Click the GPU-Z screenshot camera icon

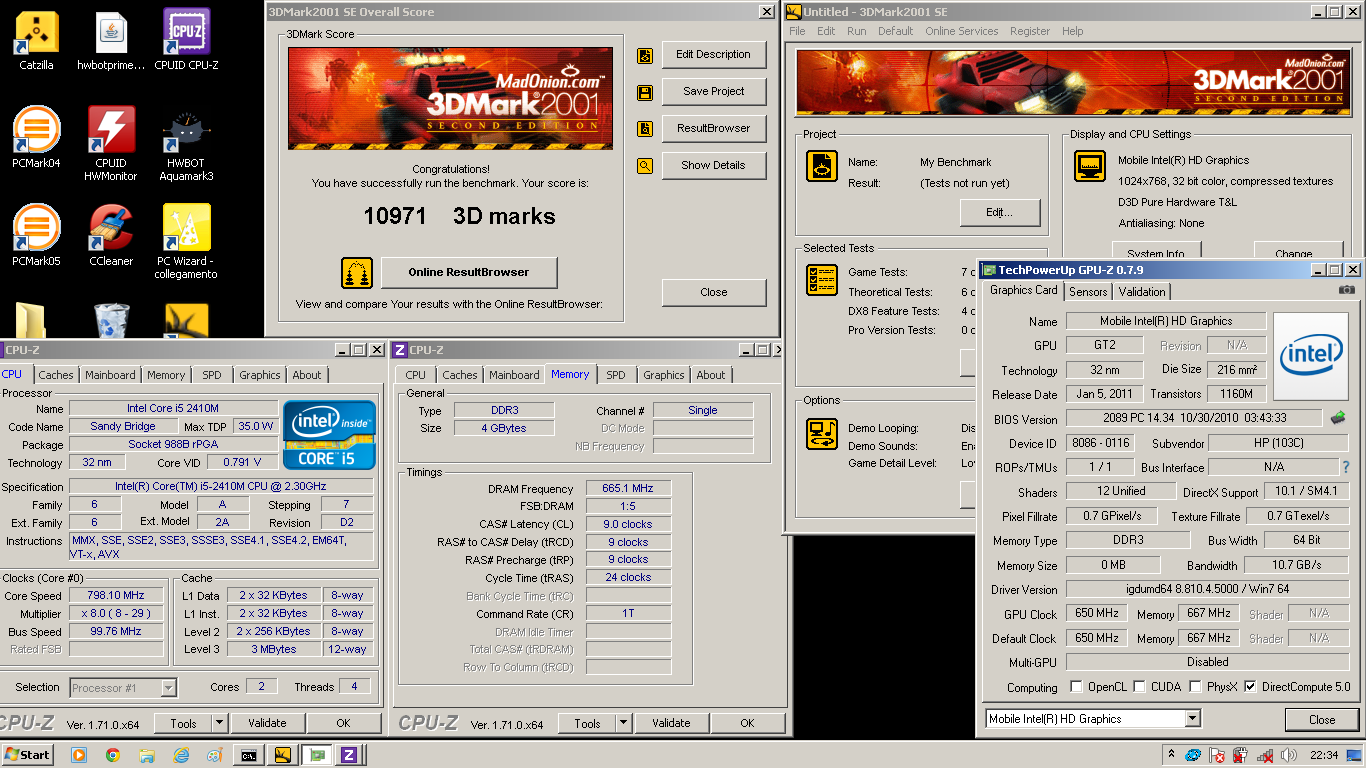click(1347, 290)
